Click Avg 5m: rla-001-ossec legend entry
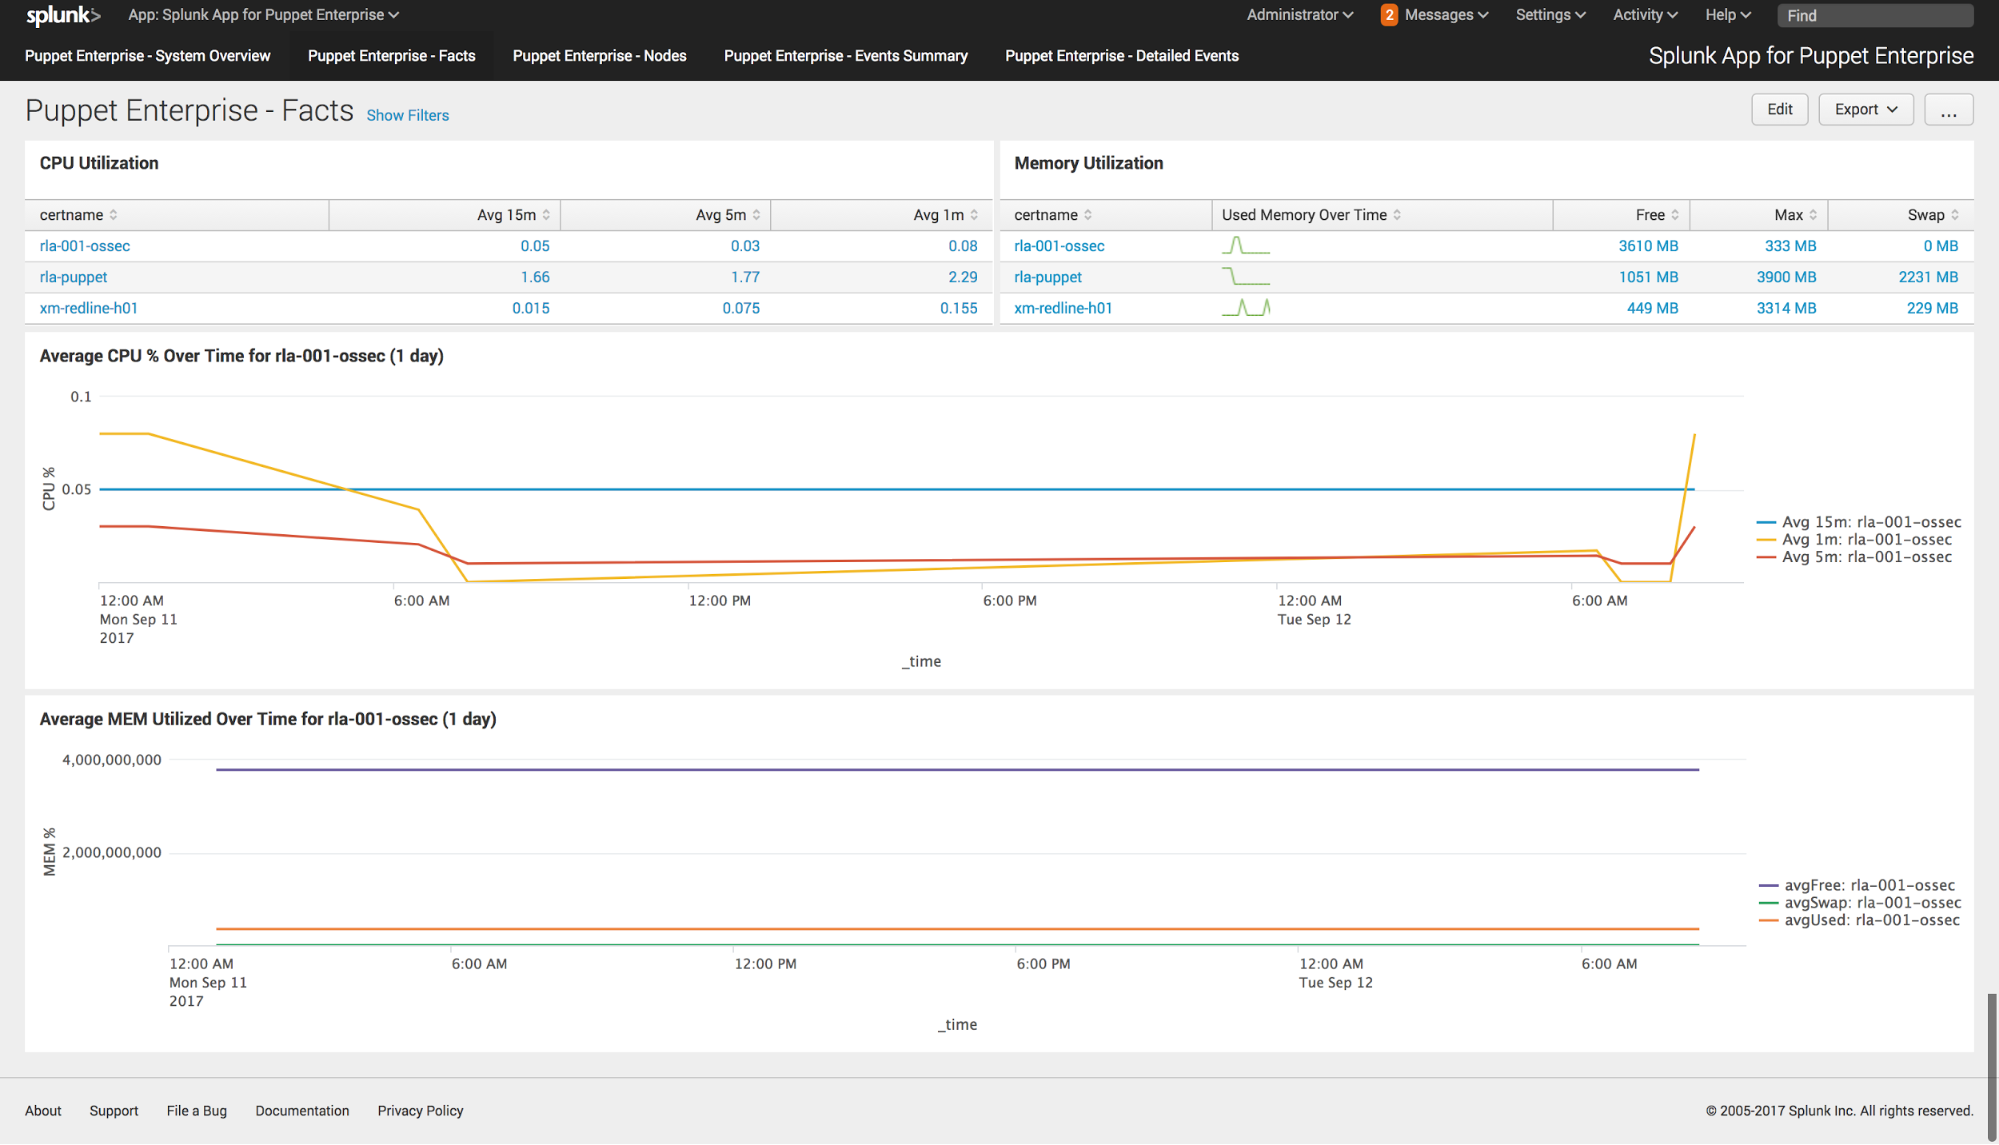 [1854, 557]
